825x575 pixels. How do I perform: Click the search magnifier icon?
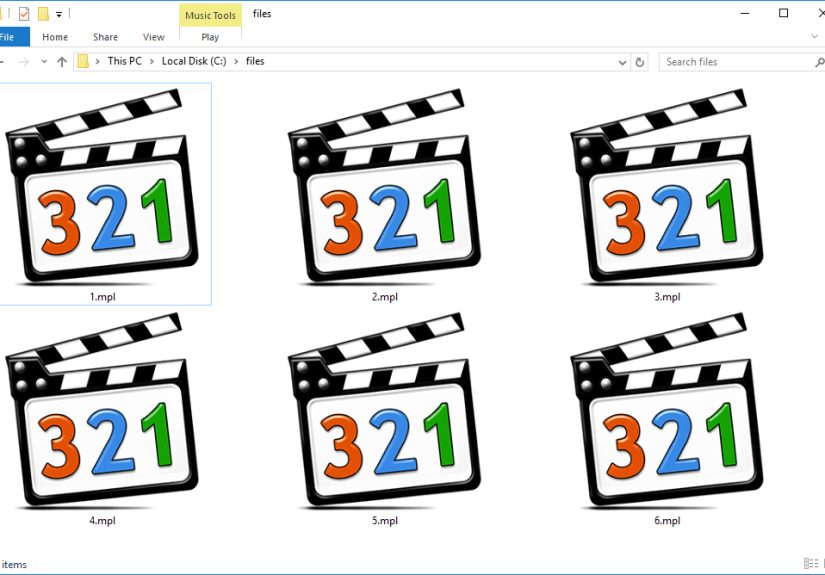(820, 63)
